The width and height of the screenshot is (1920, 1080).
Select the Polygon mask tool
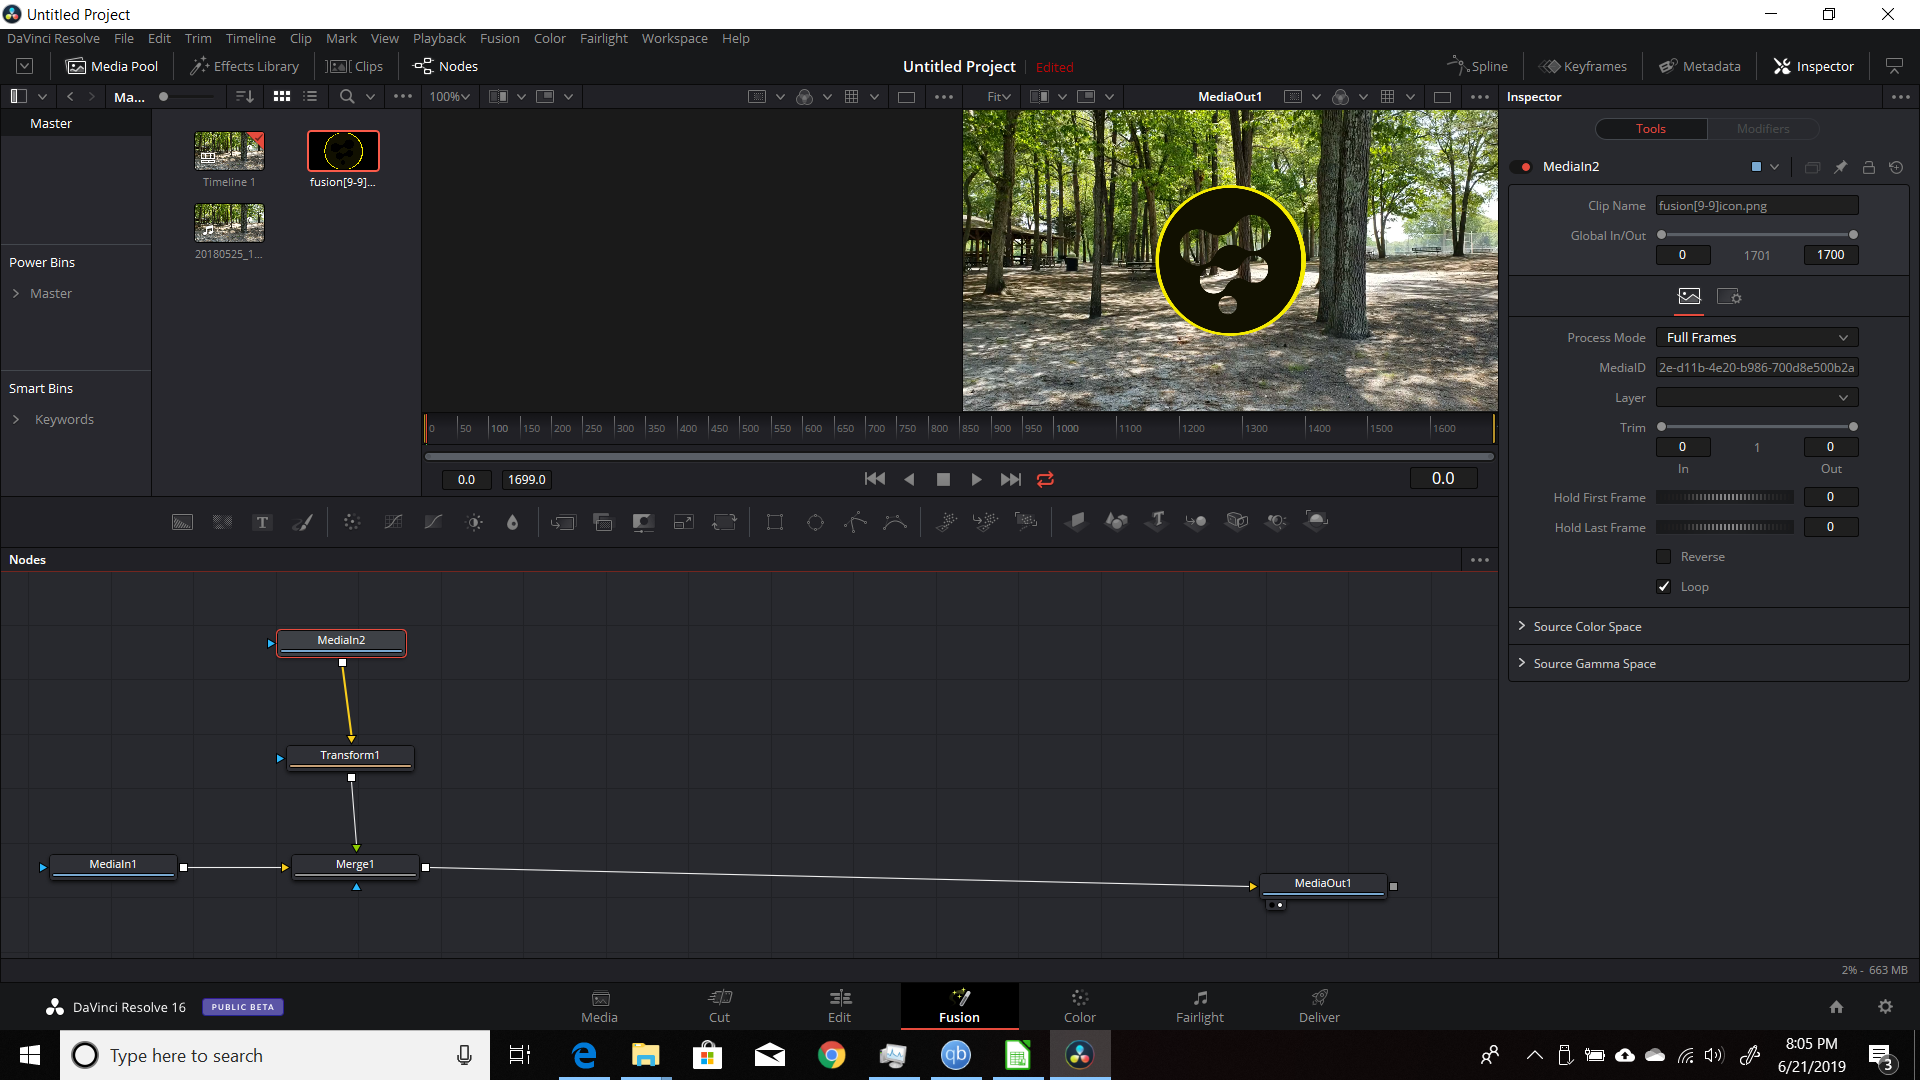[x=855, y=522]
